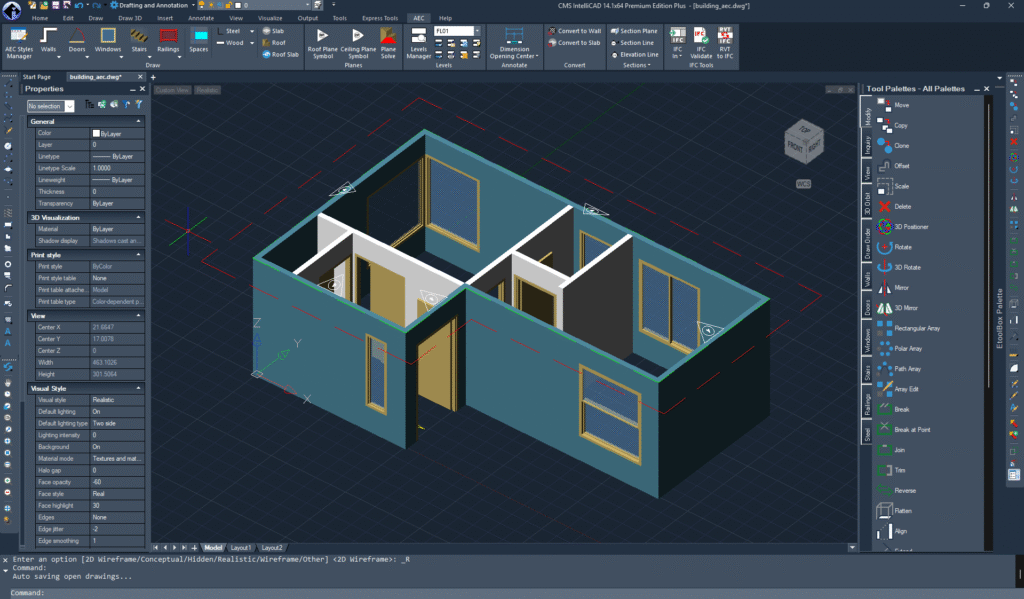Open the Levels Manager
1024x599 pixels.
(x=418, y=40)
